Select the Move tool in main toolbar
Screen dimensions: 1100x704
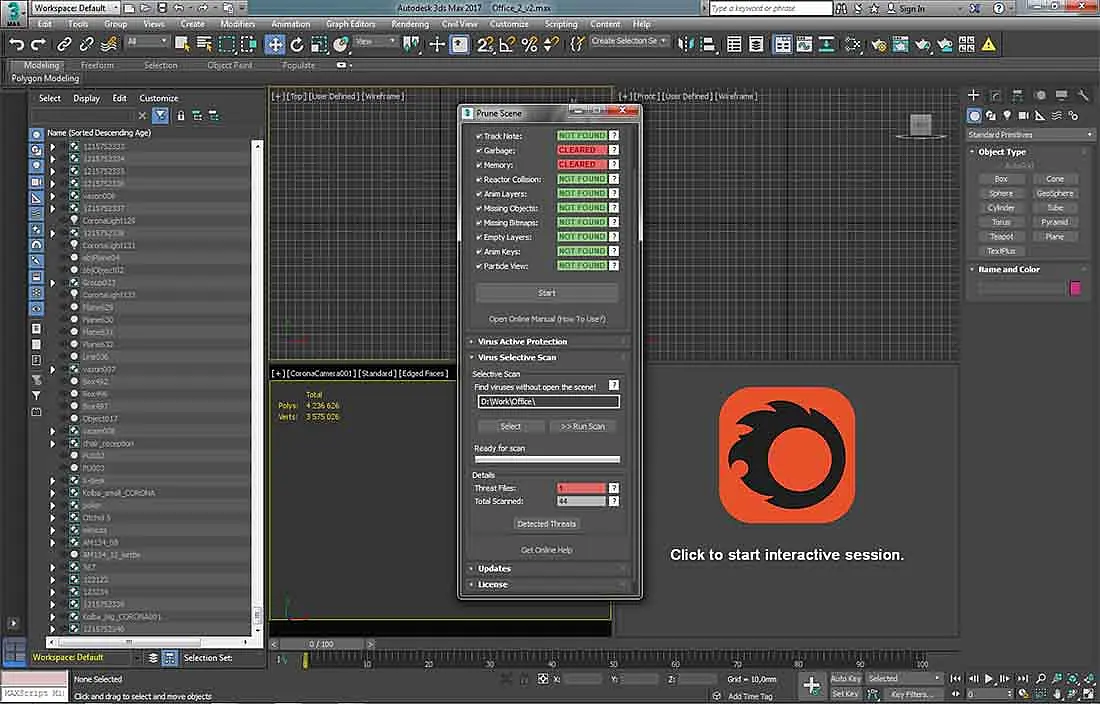pyautogui.click(x=275, y=45)
